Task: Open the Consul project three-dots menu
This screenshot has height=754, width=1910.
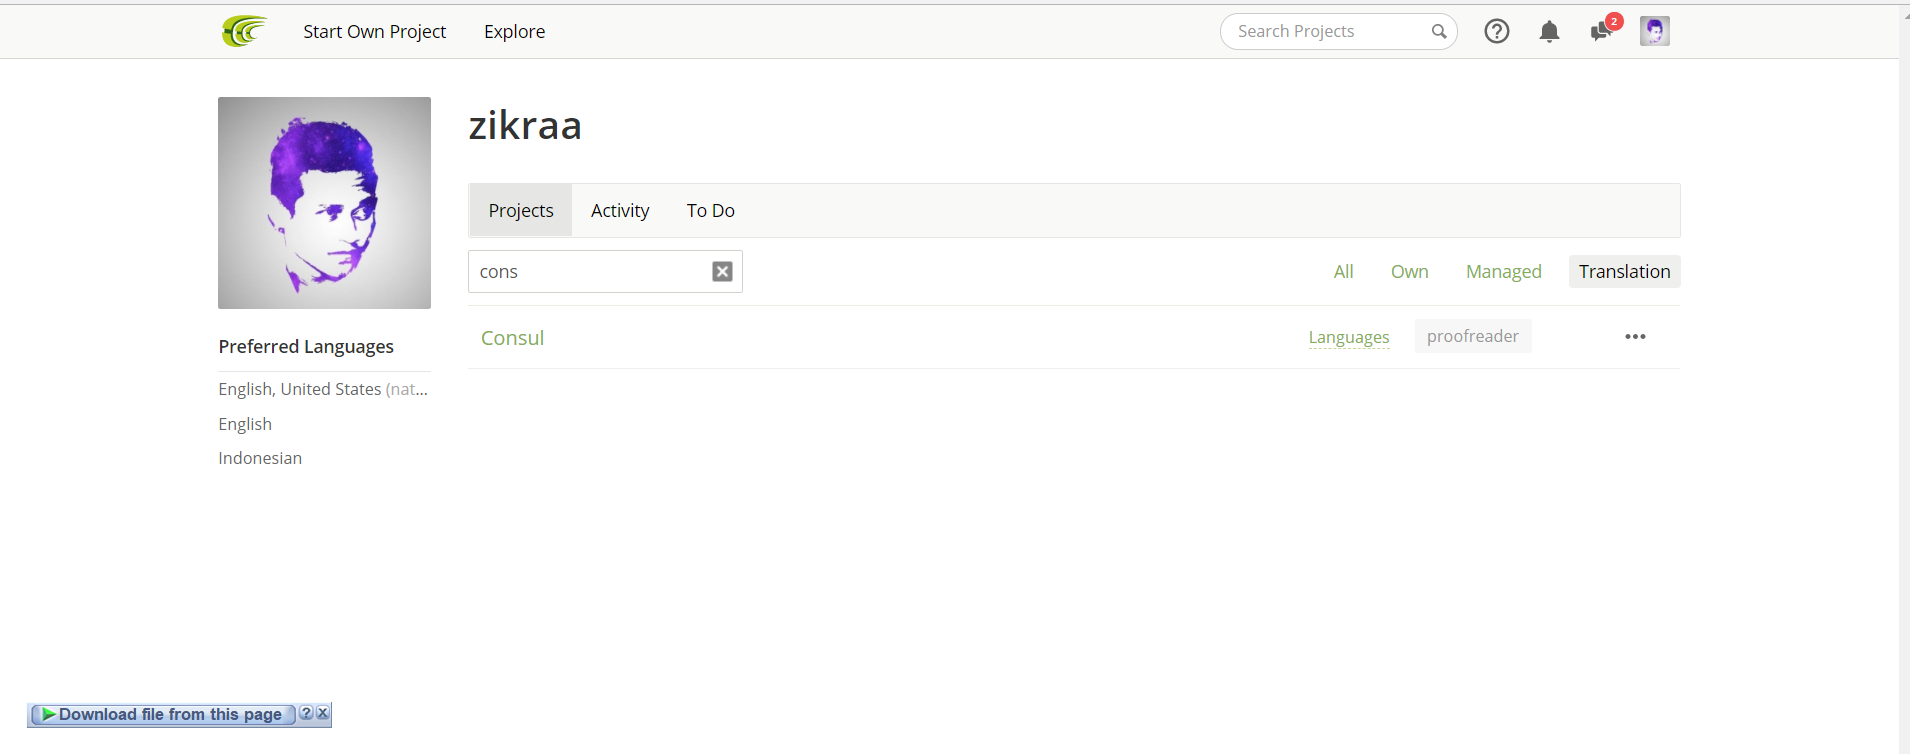Action: pos(1635,337)
